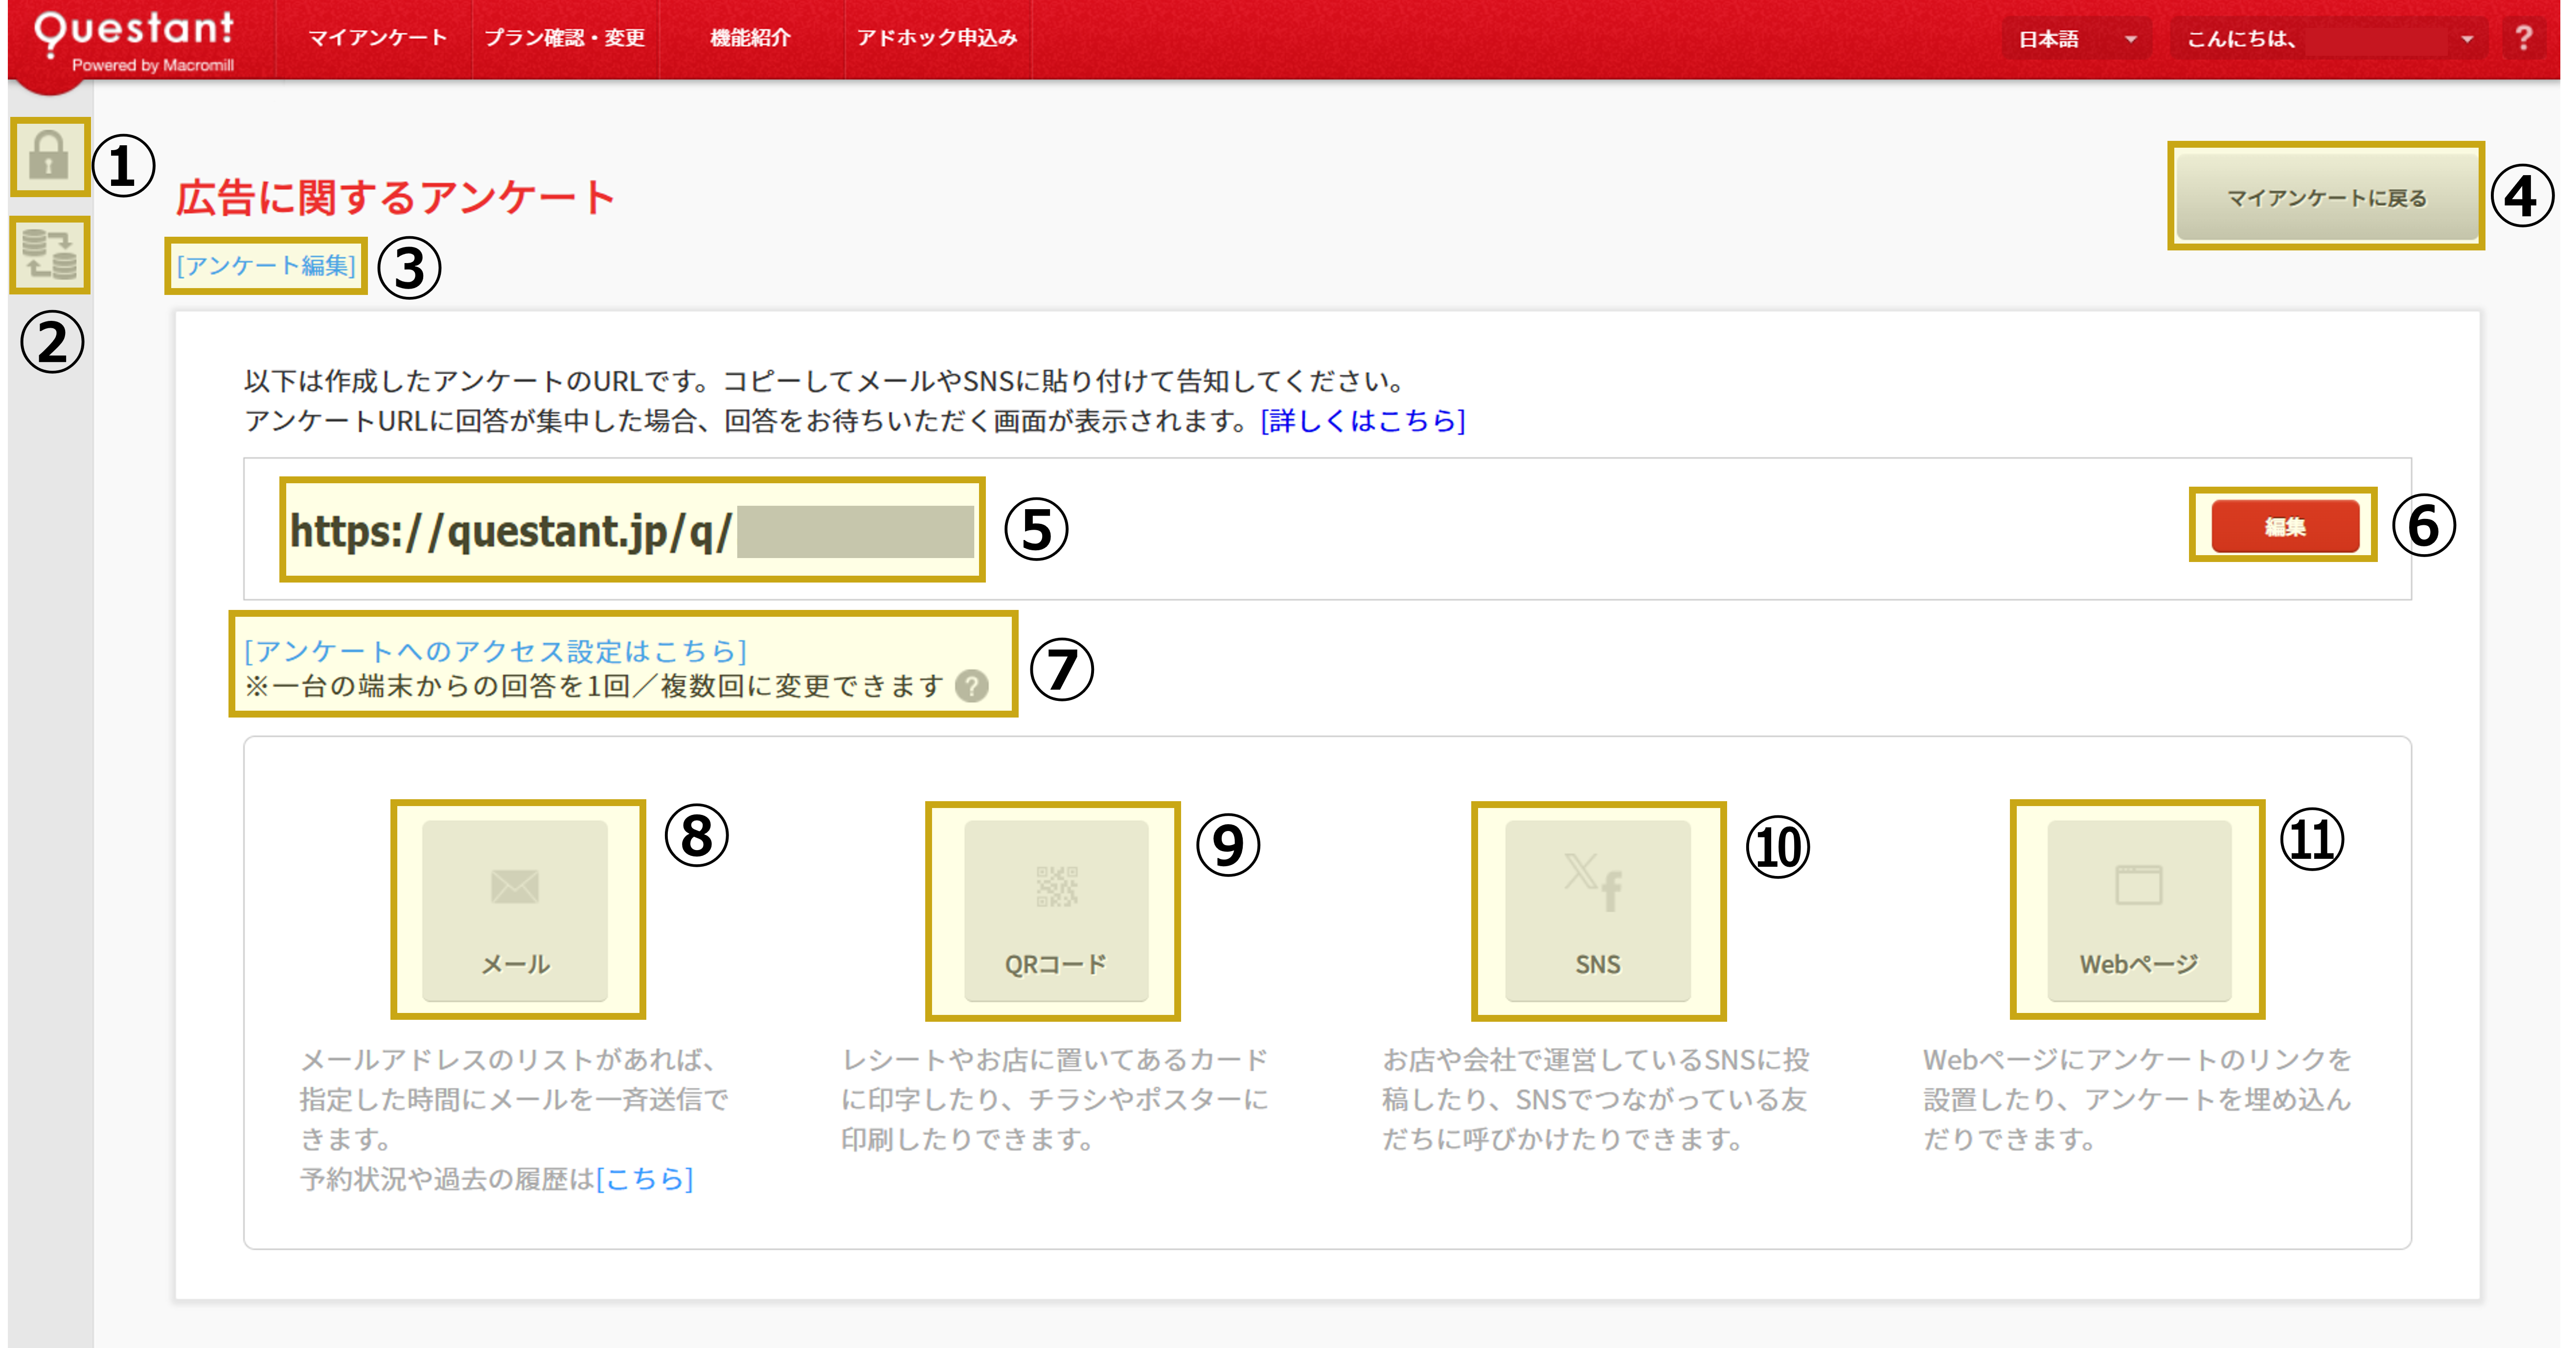Image resolution: width=2576 pixels, height=1348 pixels.
Task: Click the マイアンケートに戻る button
Action: 2326,197
